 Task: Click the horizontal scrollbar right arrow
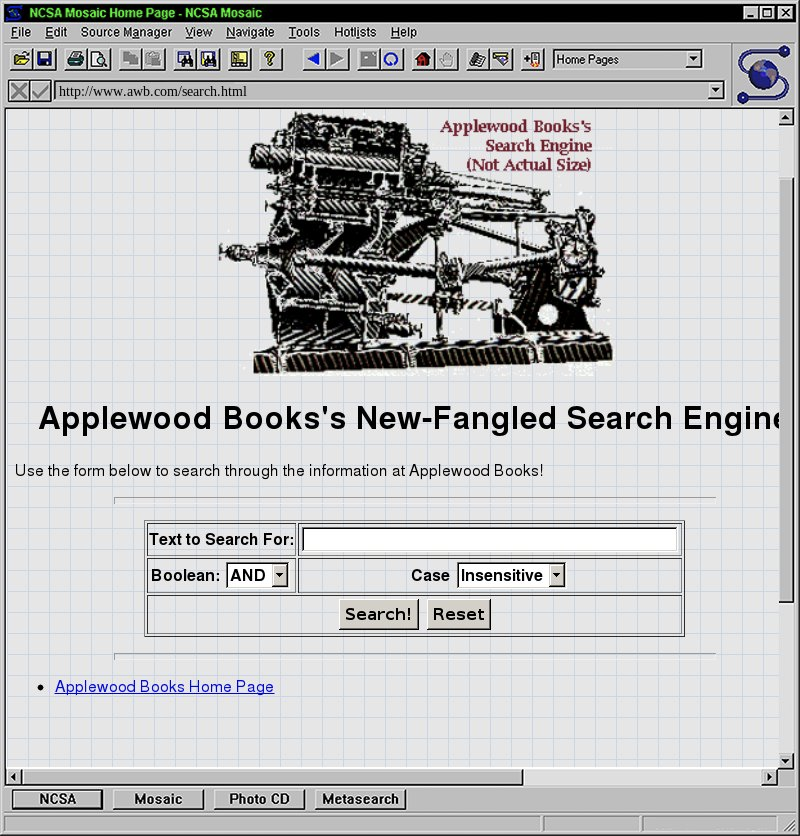pos(770,777)
